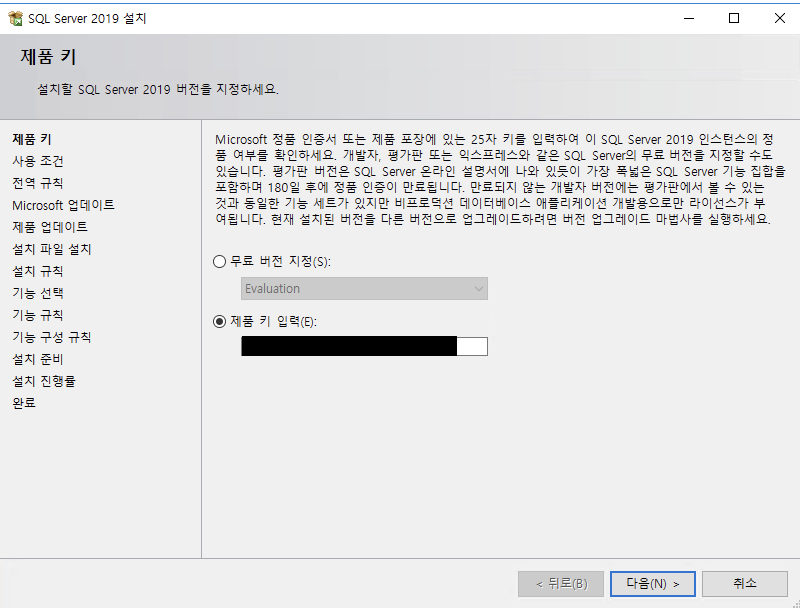The height and width of the screenshot is (608, 804).
Task: Select 설치 진행률 step in sidebar
Action: pyautogui.click(x=44, y=381)
